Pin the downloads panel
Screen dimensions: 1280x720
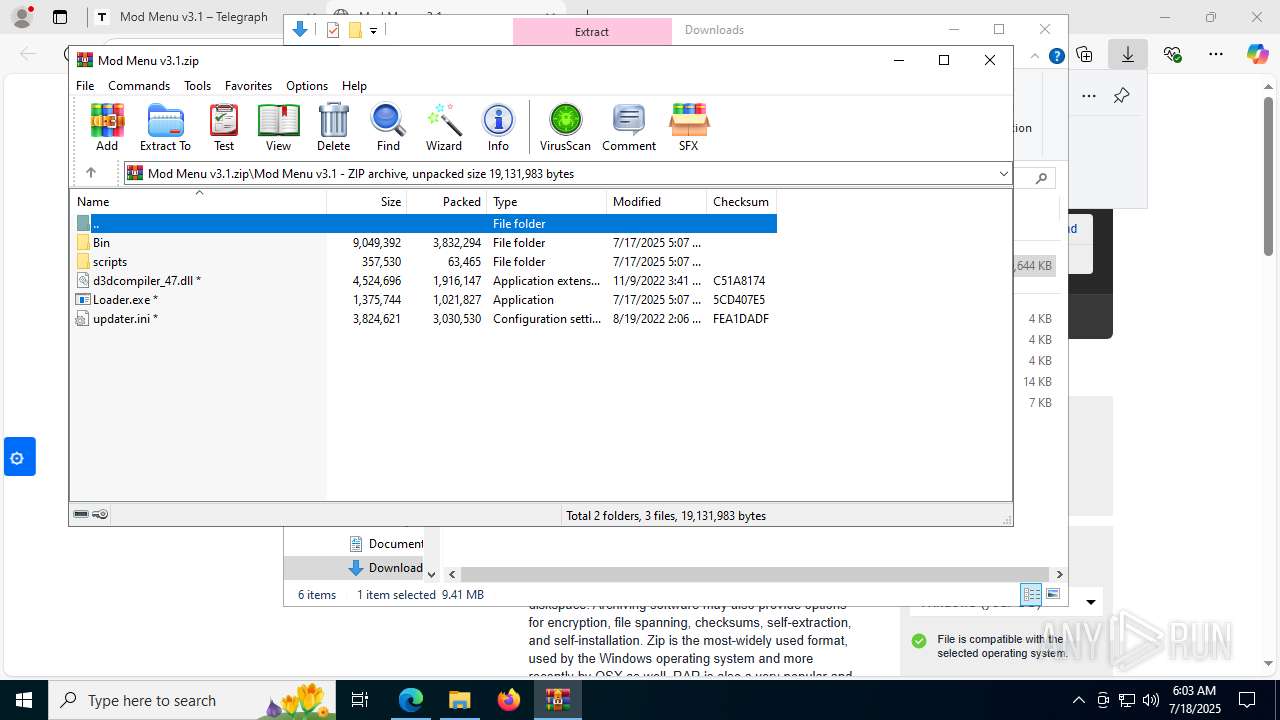(x=1121, y=96)
